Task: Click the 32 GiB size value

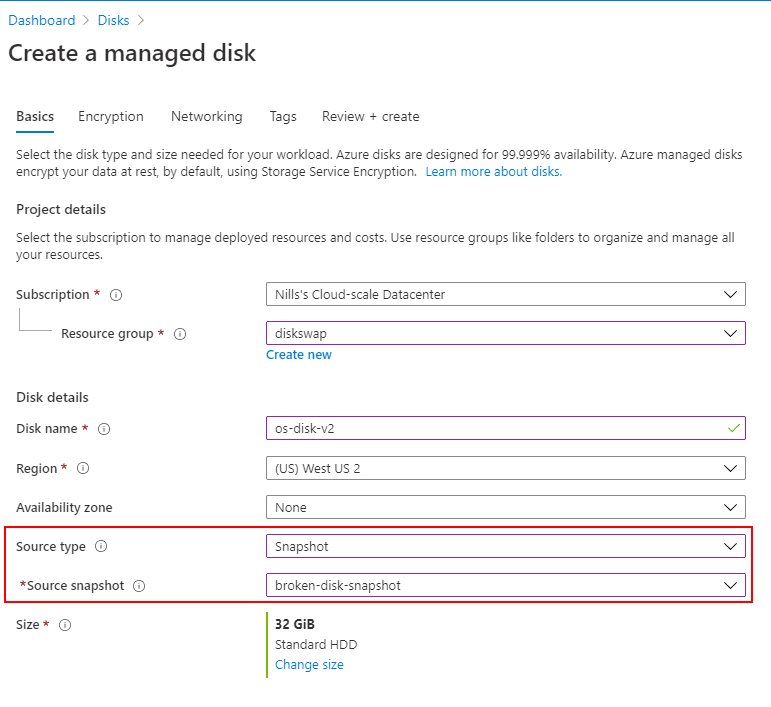Action: click(295, 624)
